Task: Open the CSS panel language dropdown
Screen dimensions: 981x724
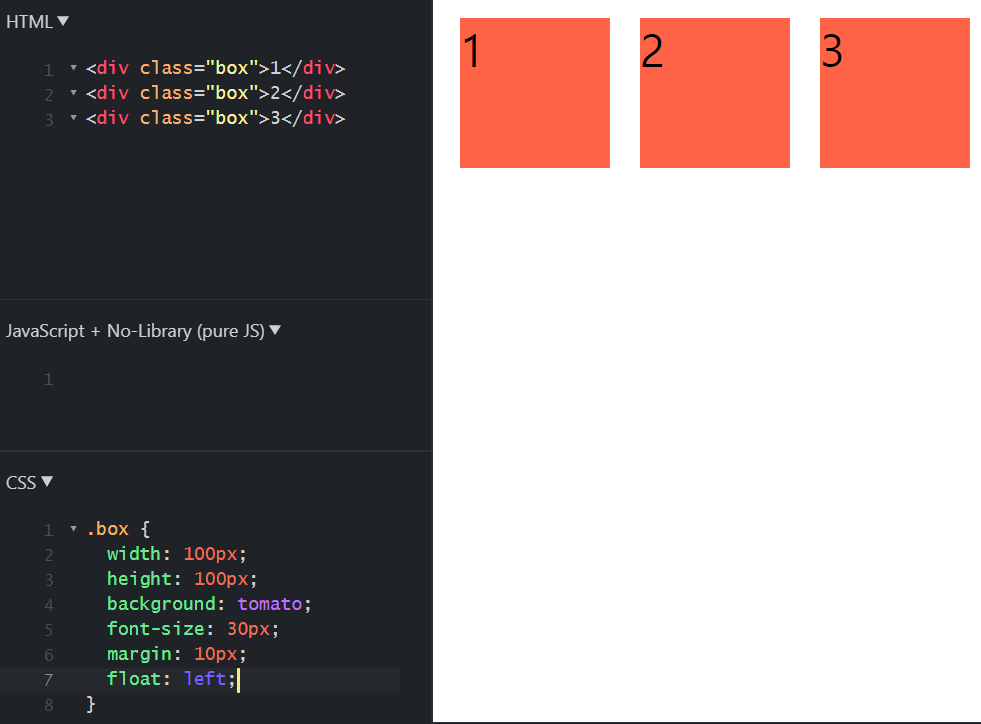Action: point(29,482)
